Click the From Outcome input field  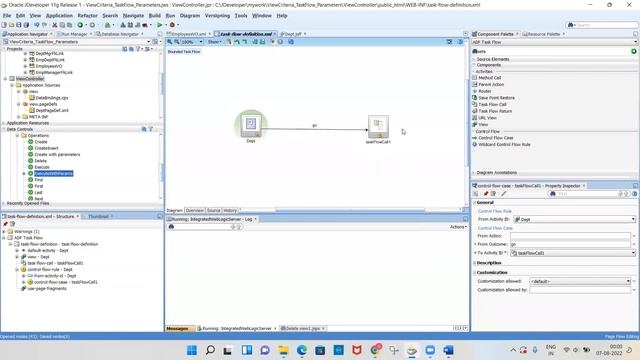click(570, 244)
